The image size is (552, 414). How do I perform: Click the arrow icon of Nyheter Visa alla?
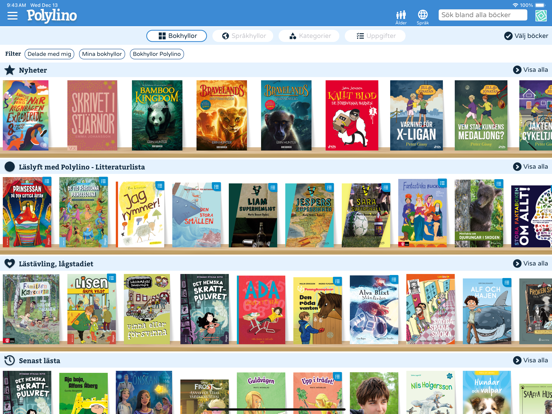(x=517, y=70)
